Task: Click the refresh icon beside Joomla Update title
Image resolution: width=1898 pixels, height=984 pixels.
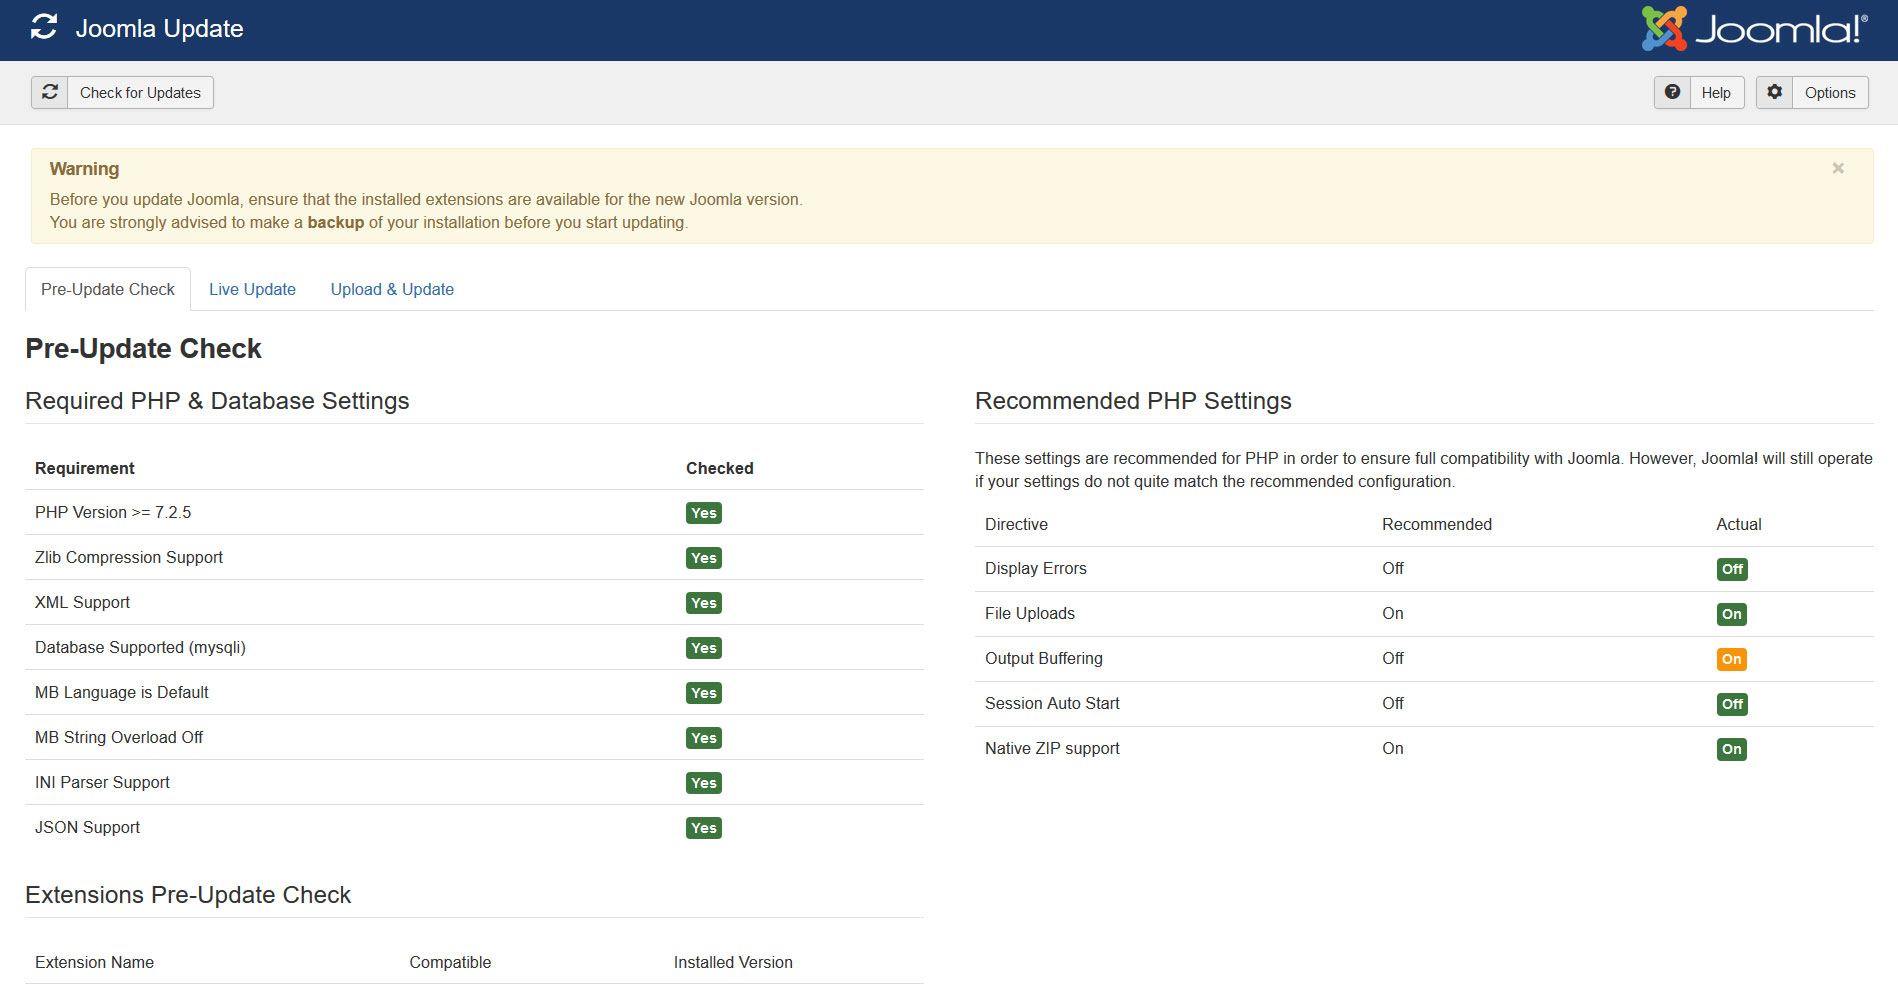Action: [42, 28]
